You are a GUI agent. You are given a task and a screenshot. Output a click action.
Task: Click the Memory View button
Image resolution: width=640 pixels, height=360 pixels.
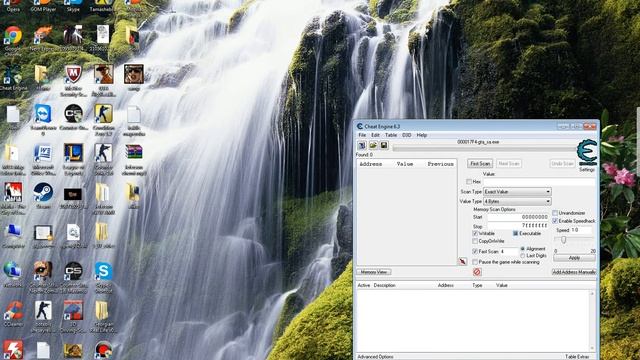click(x=374, y=272)
